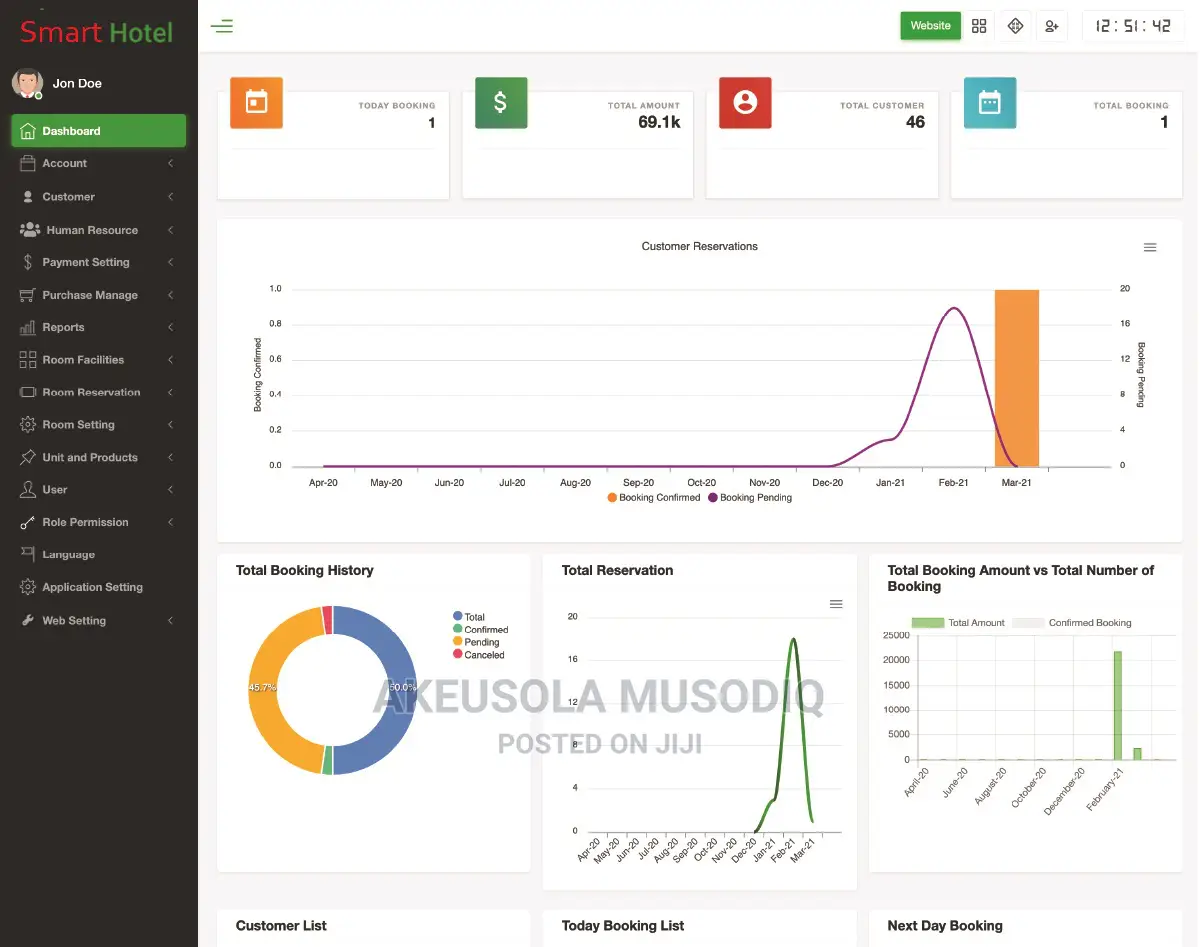This screenshot has height=947, width=1200.
Task: Click the digital clock display
Action: click(1133, 26)
